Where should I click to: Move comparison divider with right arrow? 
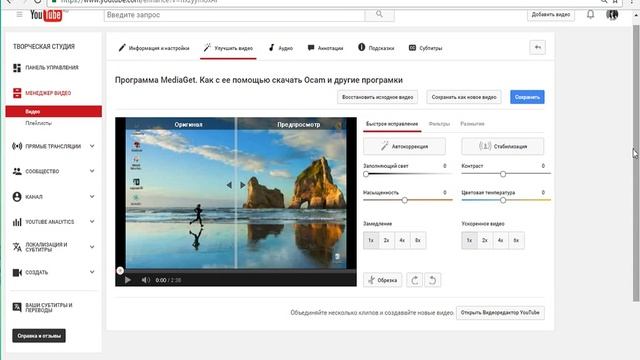pyautogui.click(x=242, y=185)
